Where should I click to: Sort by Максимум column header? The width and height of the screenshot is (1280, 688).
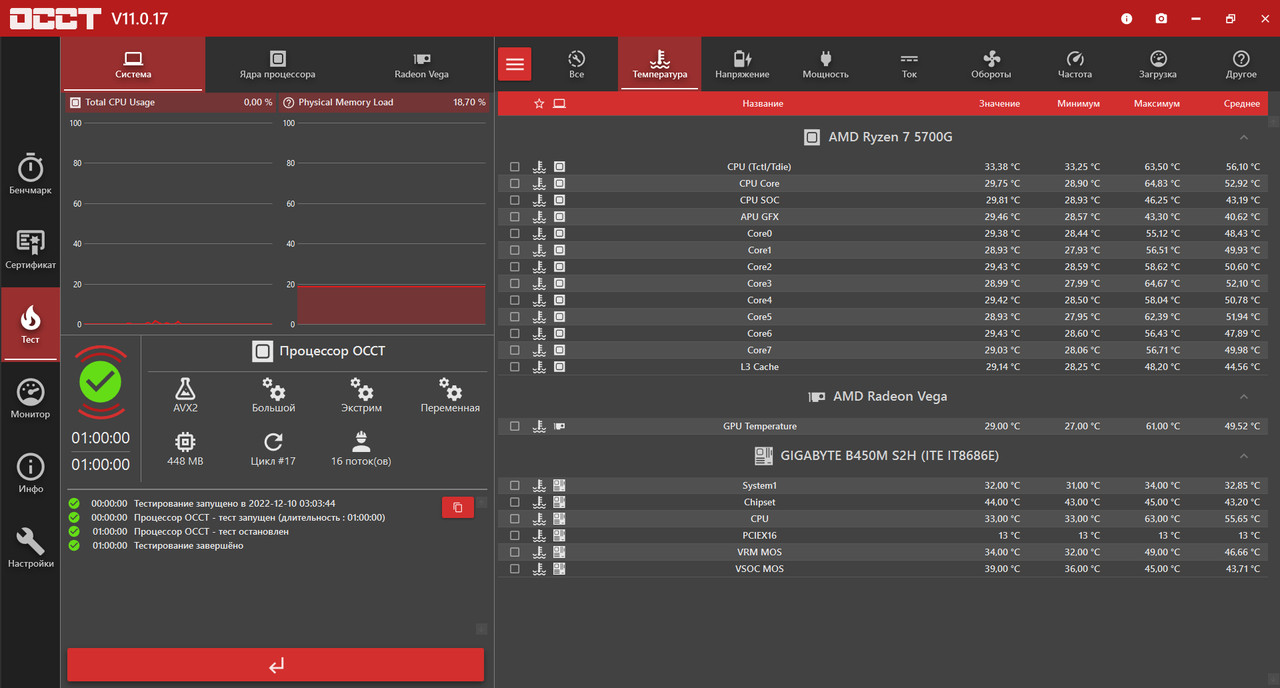1157,104
